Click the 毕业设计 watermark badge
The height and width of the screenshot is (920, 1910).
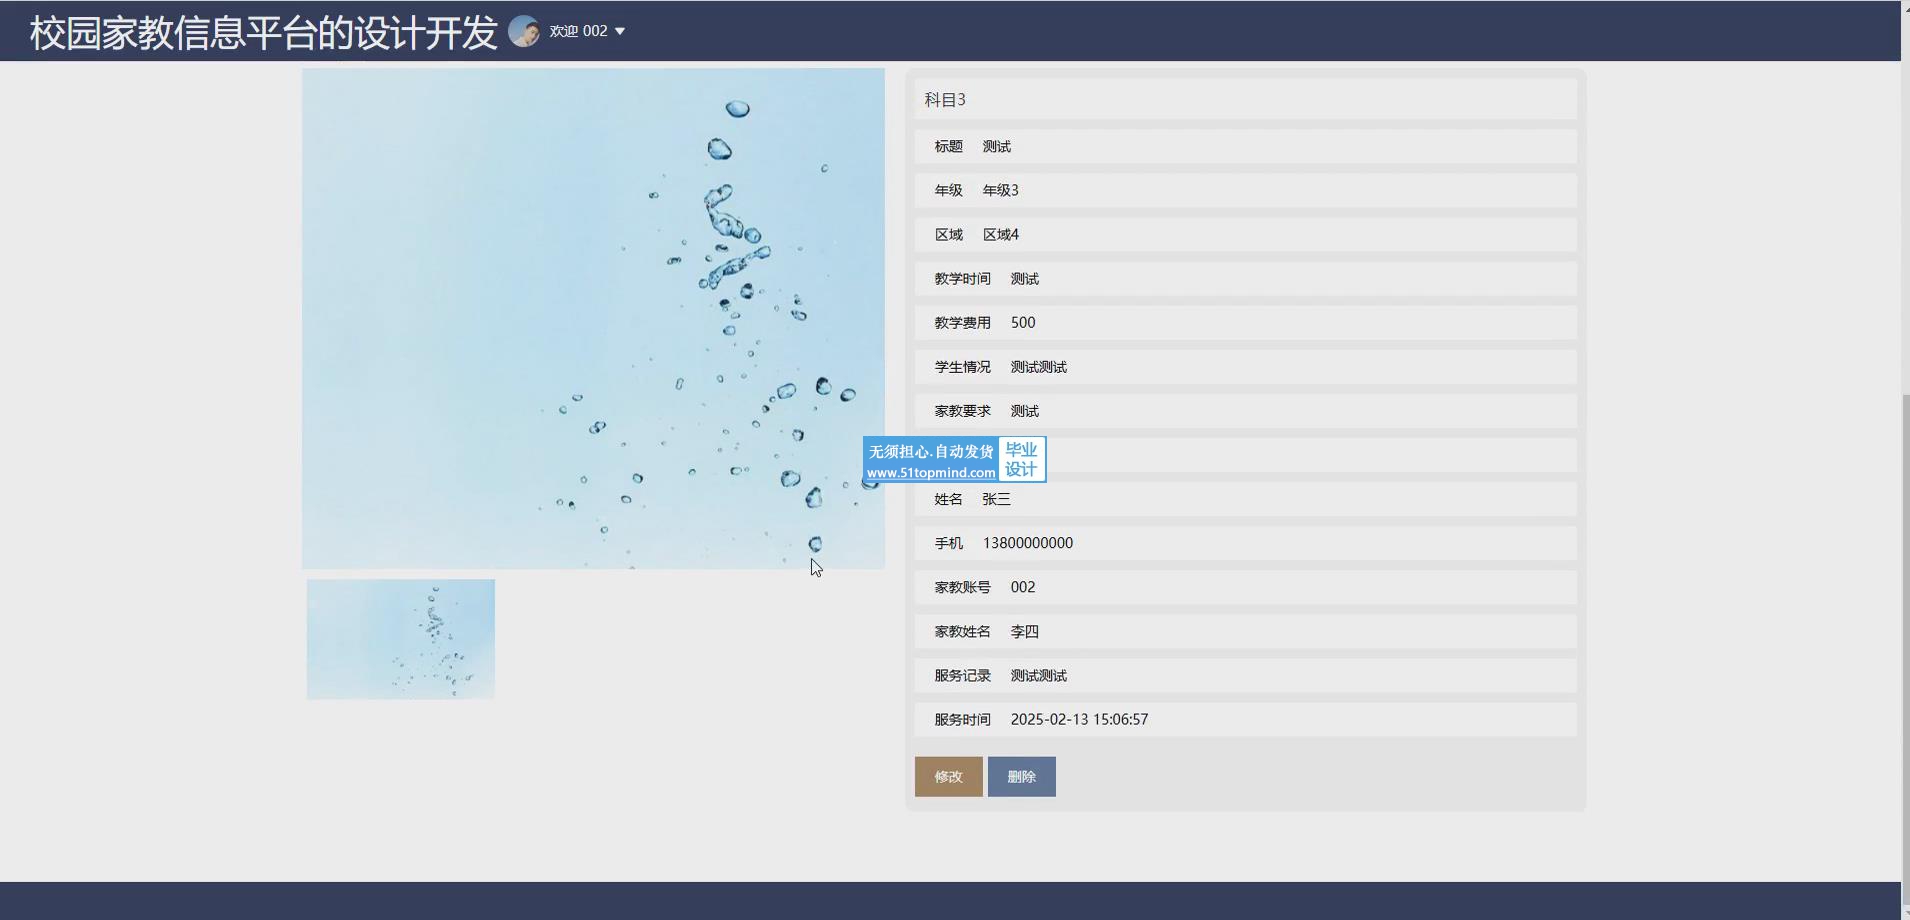1021,459
